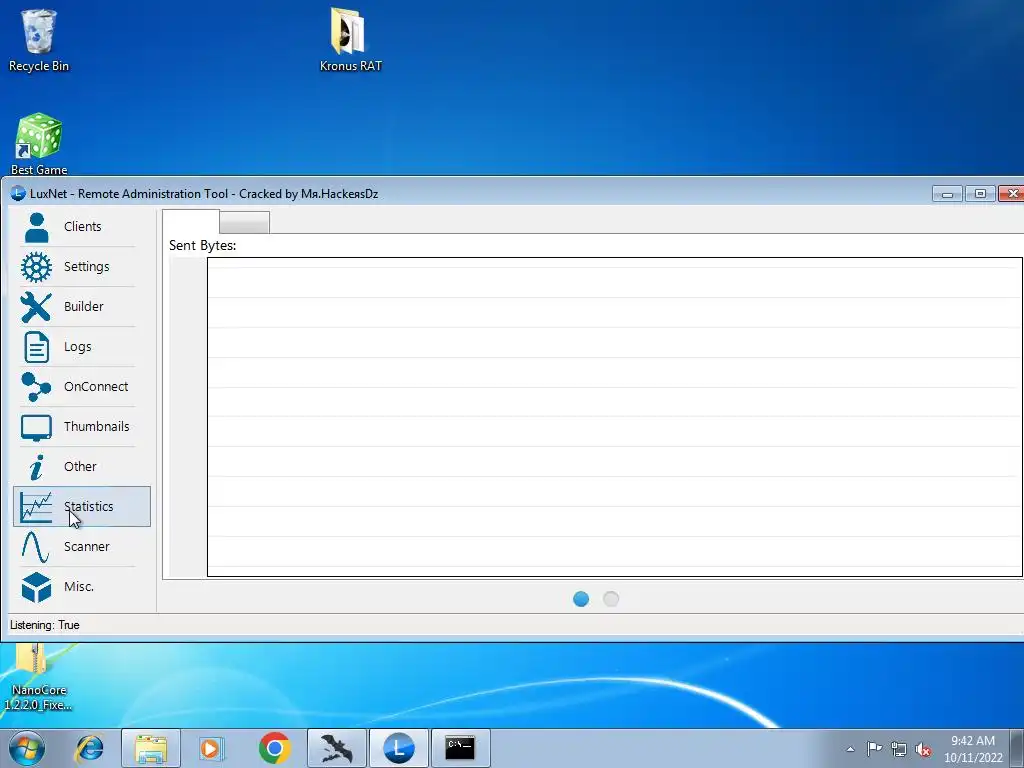Click the Sent Bytes: label
1024x768 pixels.
click(x=202, y=246)
